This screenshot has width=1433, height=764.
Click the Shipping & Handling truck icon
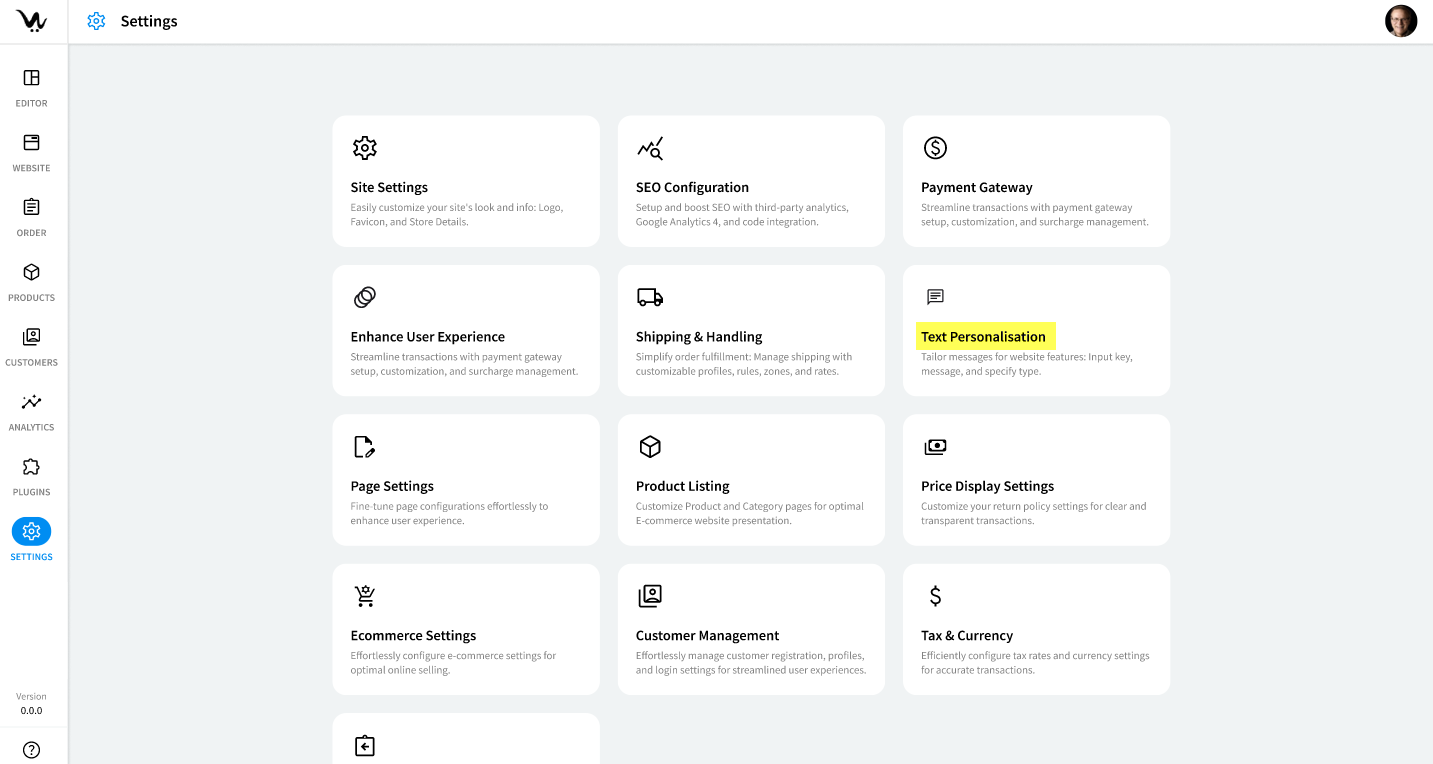650,297
